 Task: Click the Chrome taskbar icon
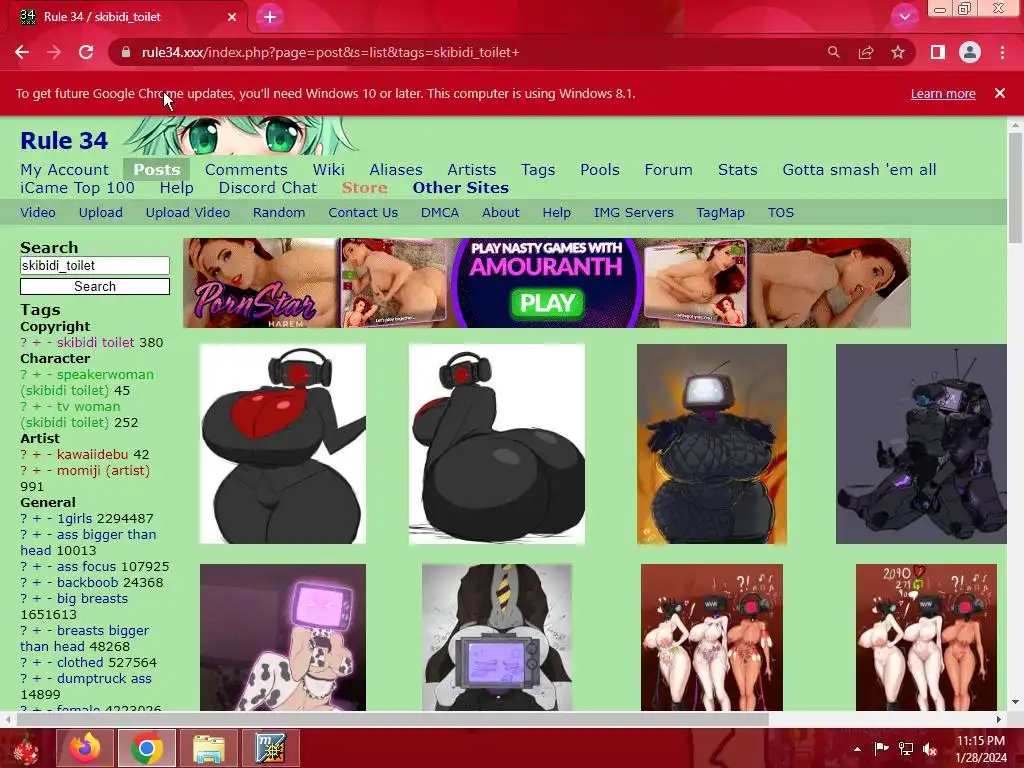click(147, 748)
